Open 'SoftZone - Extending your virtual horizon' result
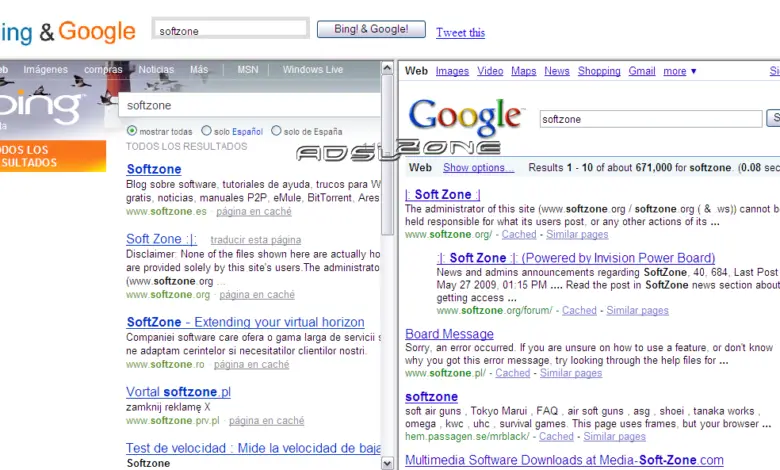The image size is (780, 470). tap(245, 322)
